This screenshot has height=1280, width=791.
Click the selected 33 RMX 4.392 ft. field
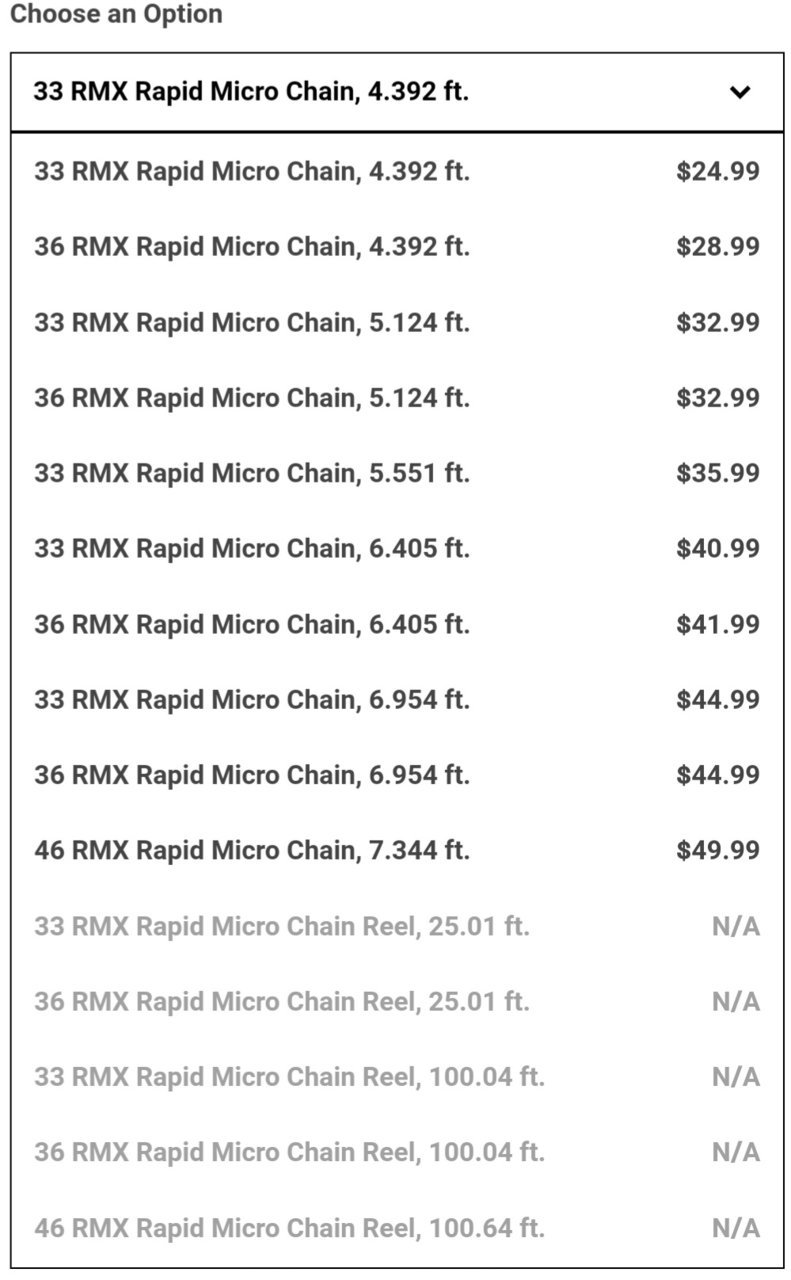click(397, 92)
